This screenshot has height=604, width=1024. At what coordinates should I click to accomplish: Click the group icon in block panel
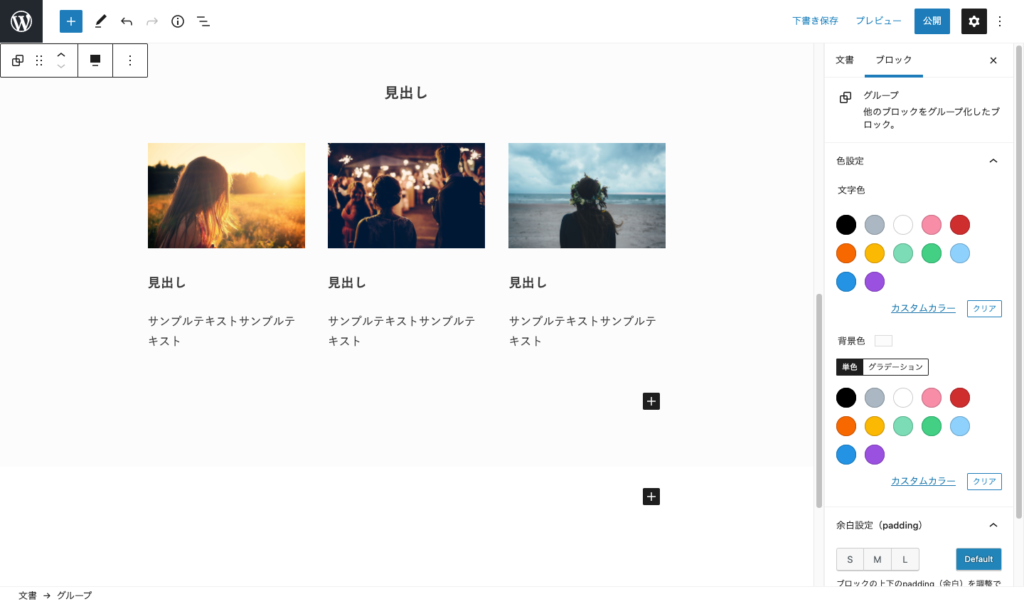pos(845,97)
